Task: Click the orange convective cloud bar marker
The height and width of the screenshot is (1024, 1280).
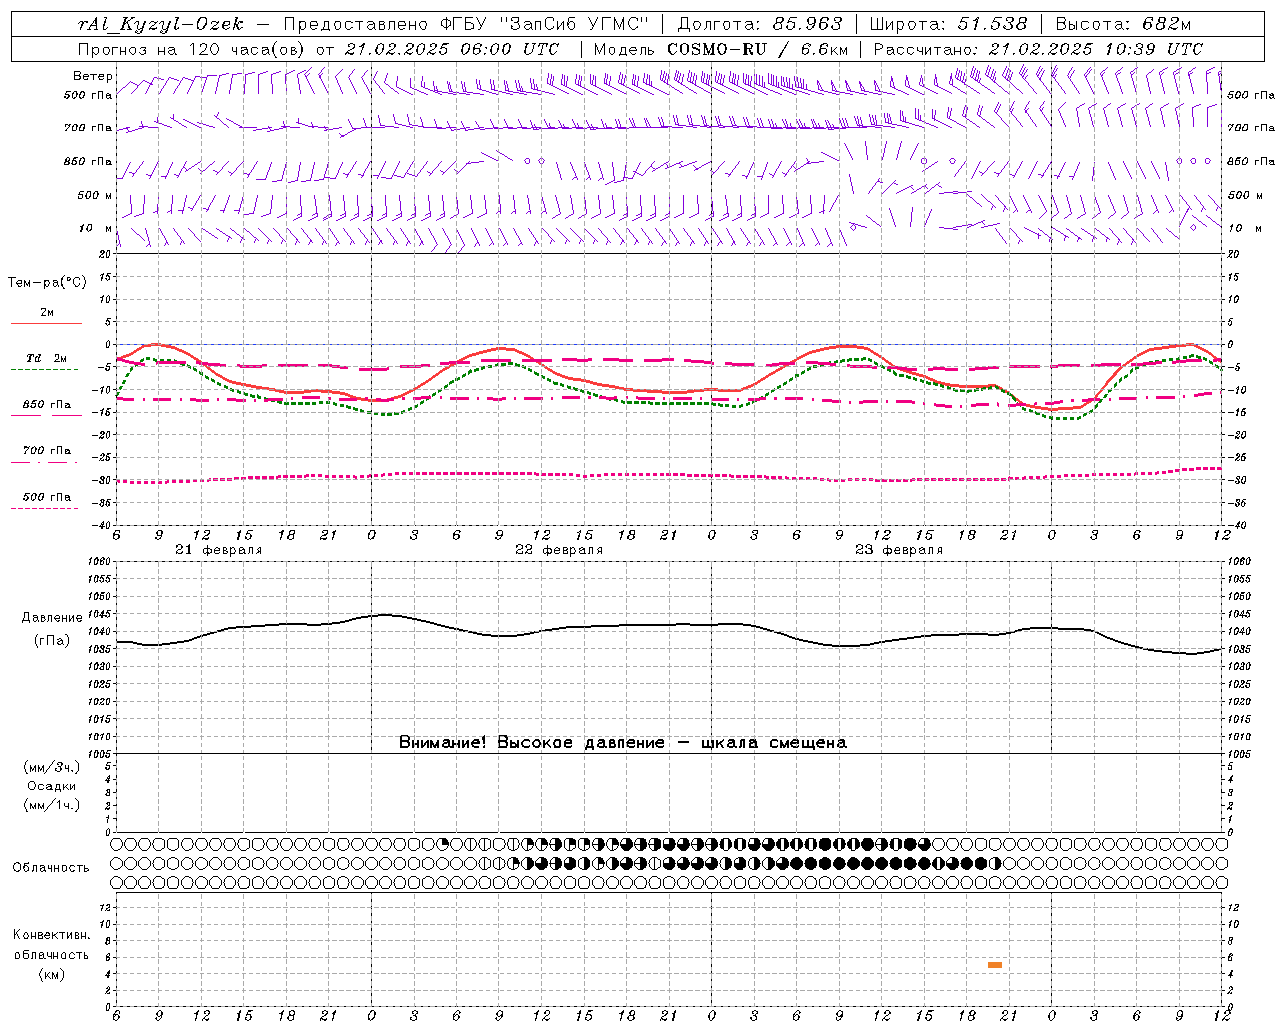Action: tap(995, 965)
